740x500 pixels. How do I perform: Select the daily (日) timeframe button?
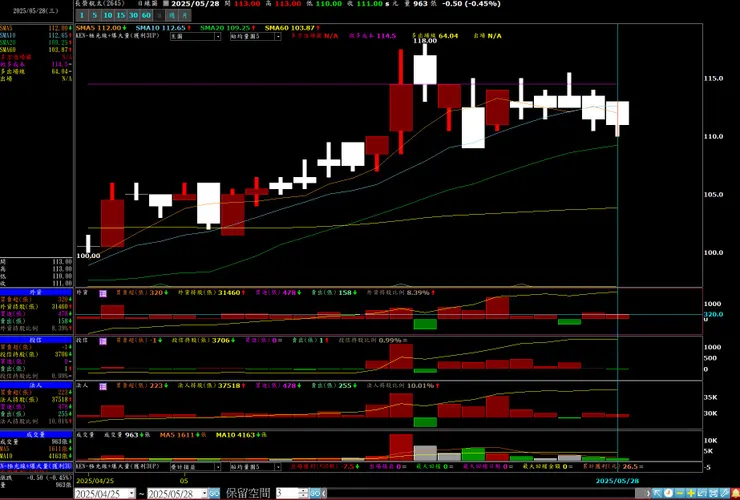[159, 15]
